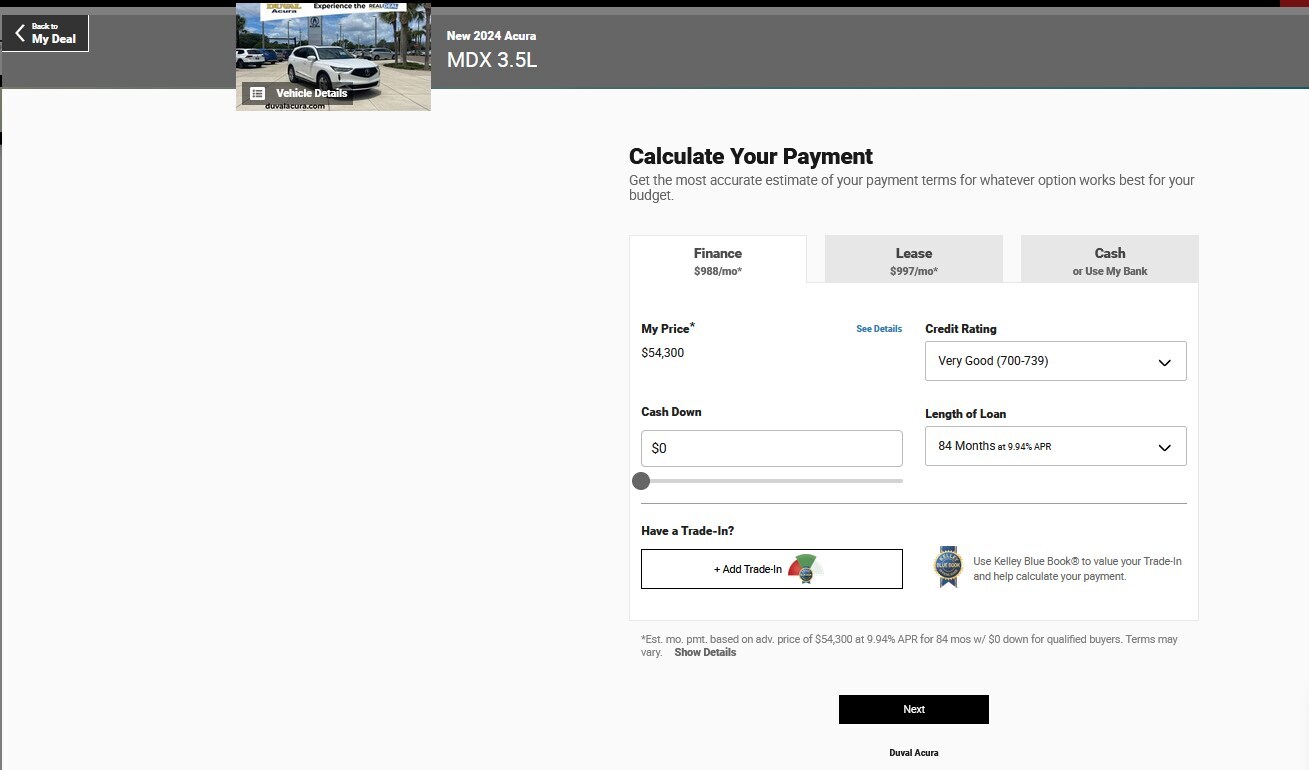Focus the Cash Down input field

[x=771, y=448]
